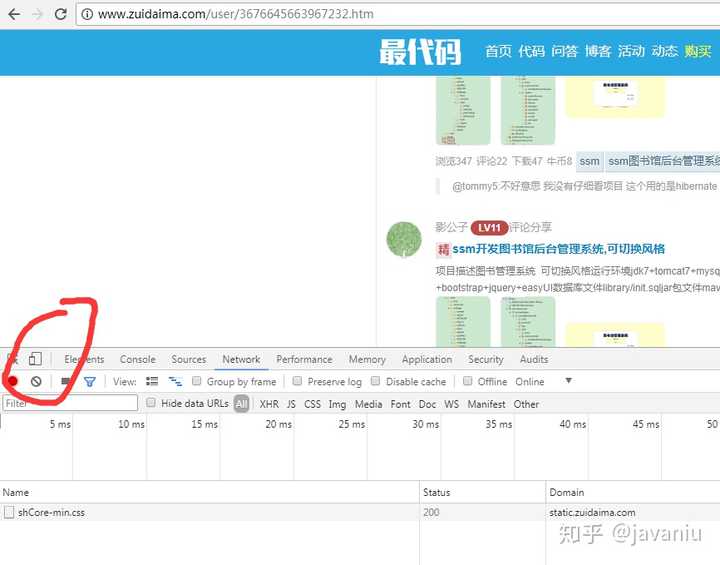Click the clear network log icon
The height and width of the screenshot is (565, 720).
click(x=36, y=381)
